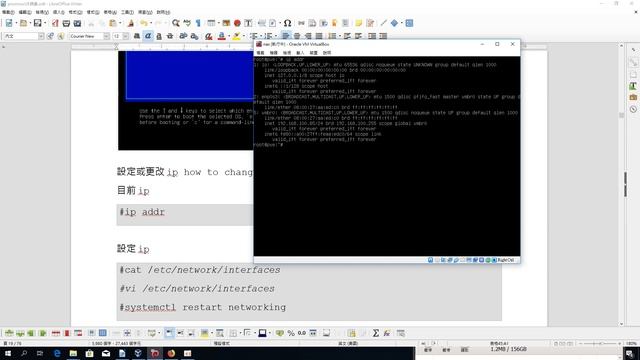The width and height of the screenshot is (640, 360).
Task: Open the last menu in VirtualBox window
Action: pos(327,53)
